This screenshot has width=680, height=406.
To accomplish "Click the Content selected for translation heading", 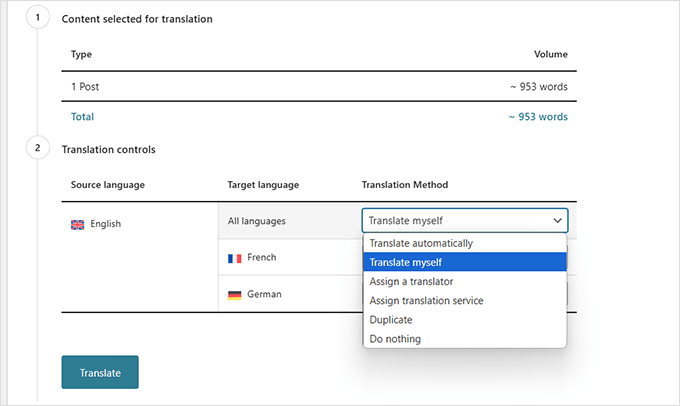I will click(x=137, y=19).
